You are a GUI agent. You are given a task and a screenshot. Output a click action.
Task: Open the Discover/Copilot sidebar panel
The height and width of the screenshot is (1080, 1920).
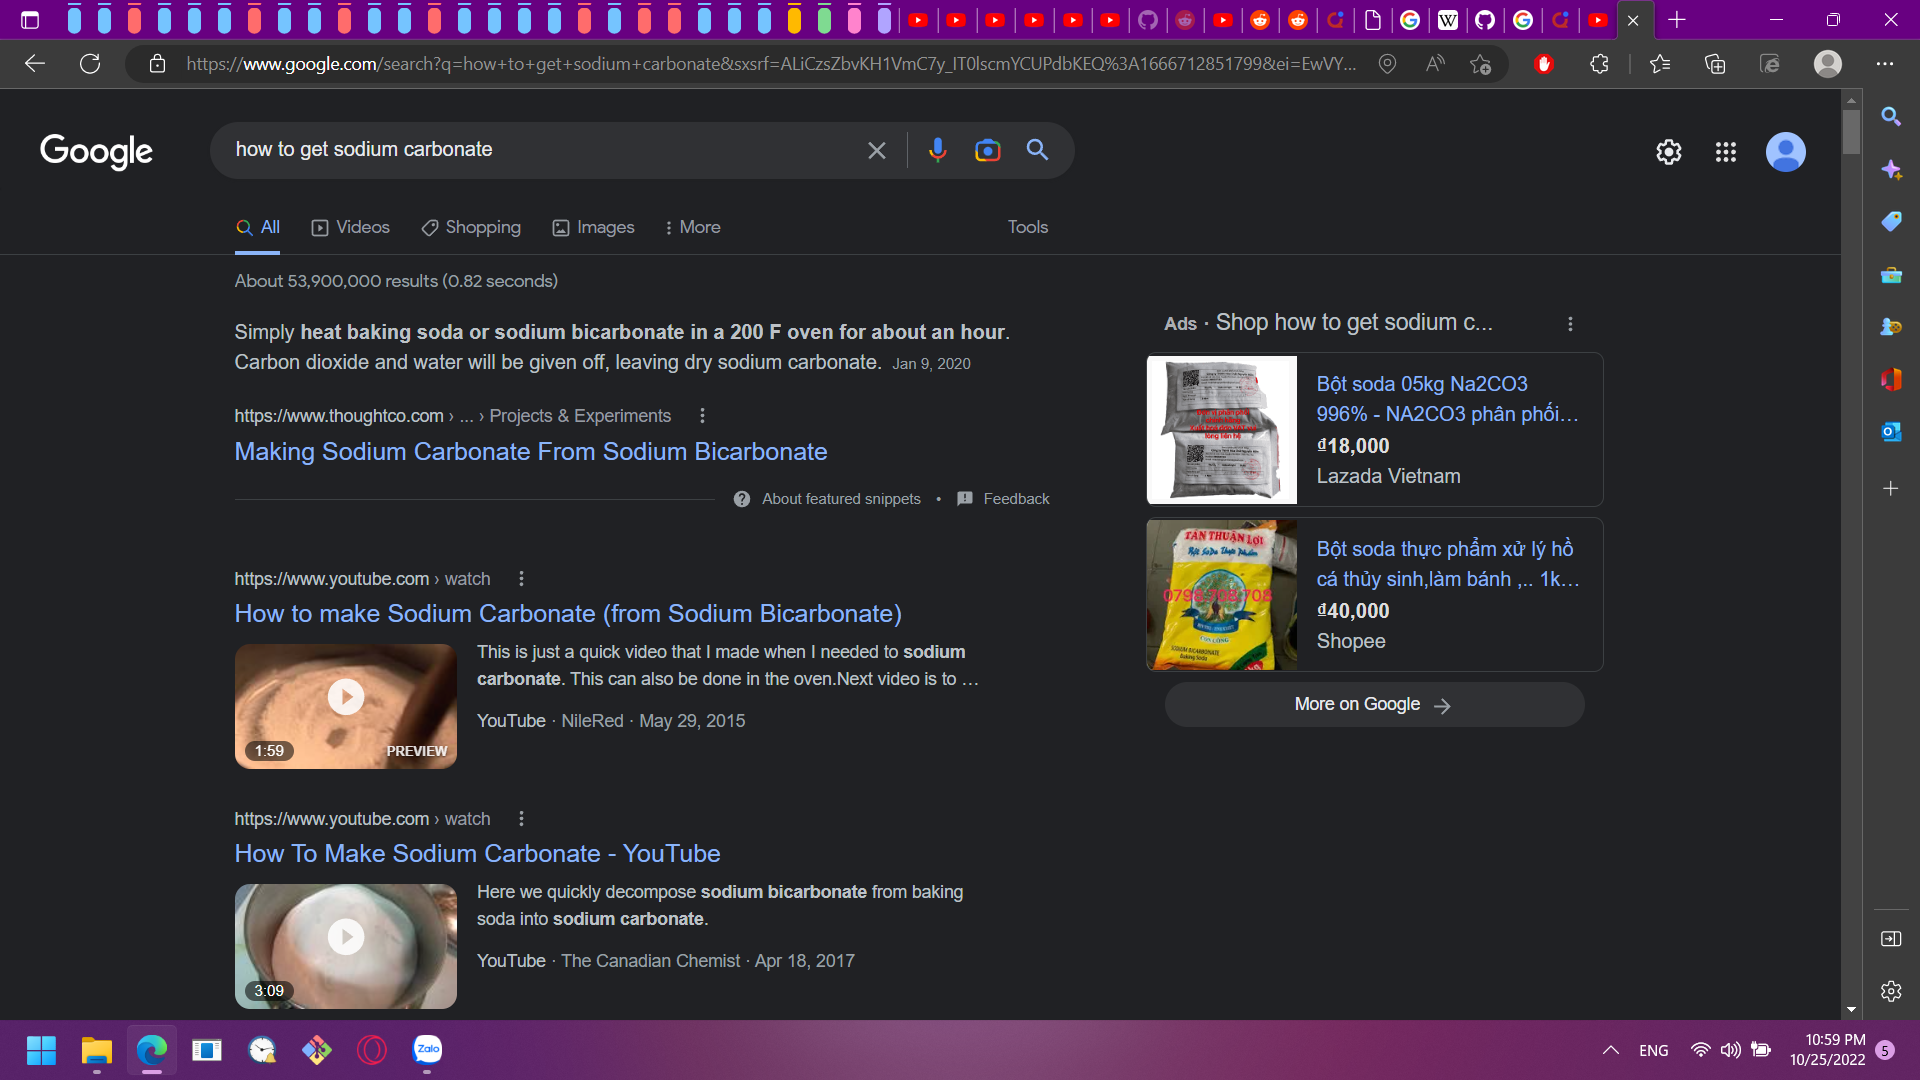coord(1890,169)
